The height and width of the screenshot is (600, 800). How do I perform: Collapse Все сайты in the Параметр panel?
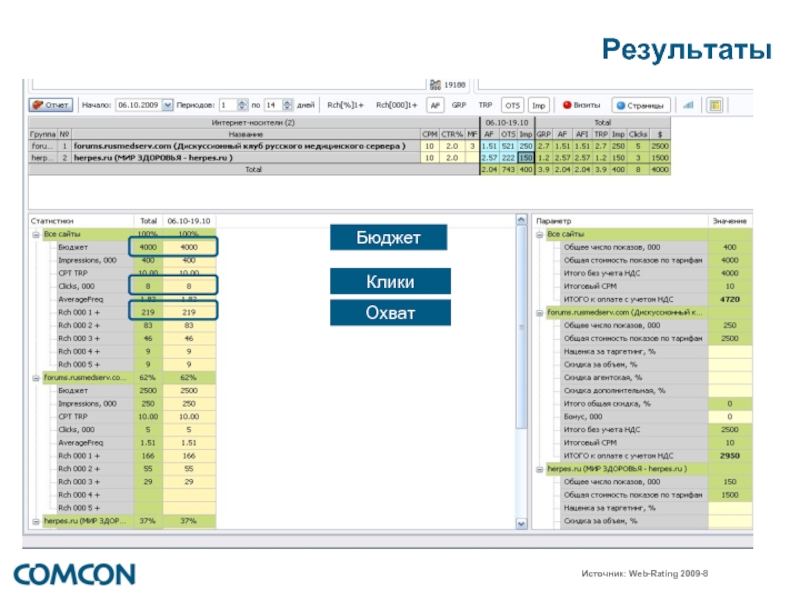point(539,235)
